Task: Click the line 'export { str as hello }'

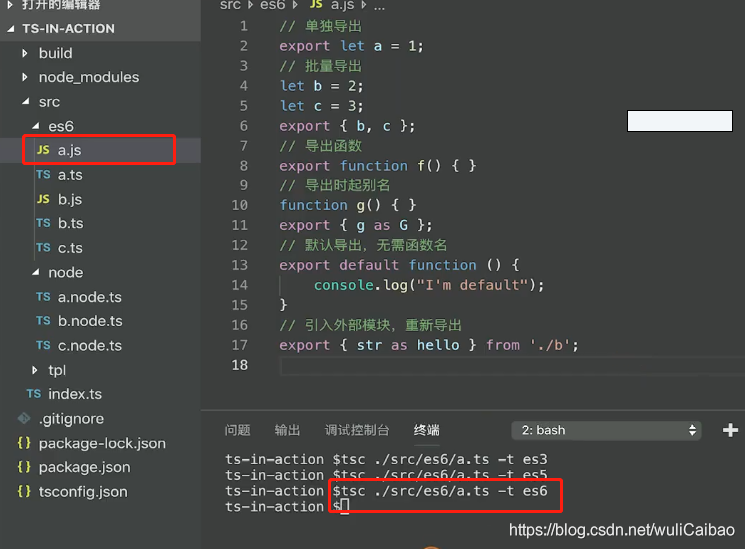Action: pos(429,345)
